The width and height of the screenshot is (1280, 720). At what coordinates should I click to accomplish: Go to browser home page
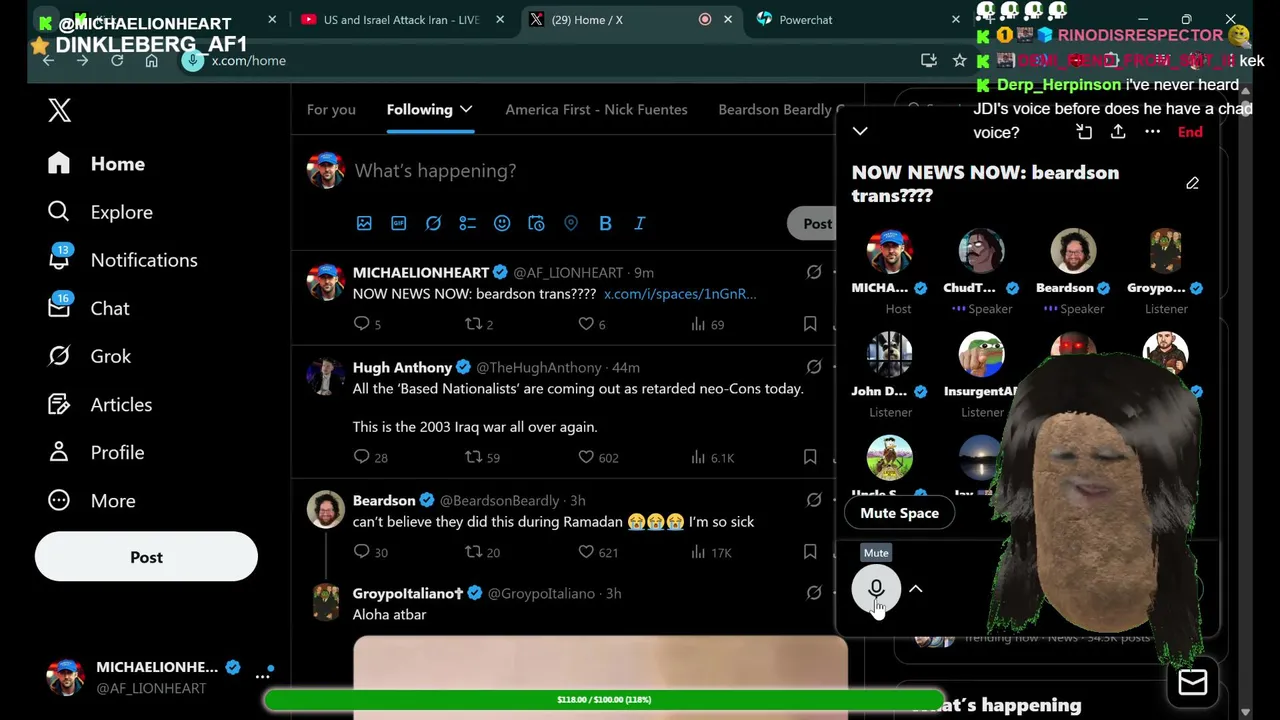pyautogui.click(x=151, y=60)
